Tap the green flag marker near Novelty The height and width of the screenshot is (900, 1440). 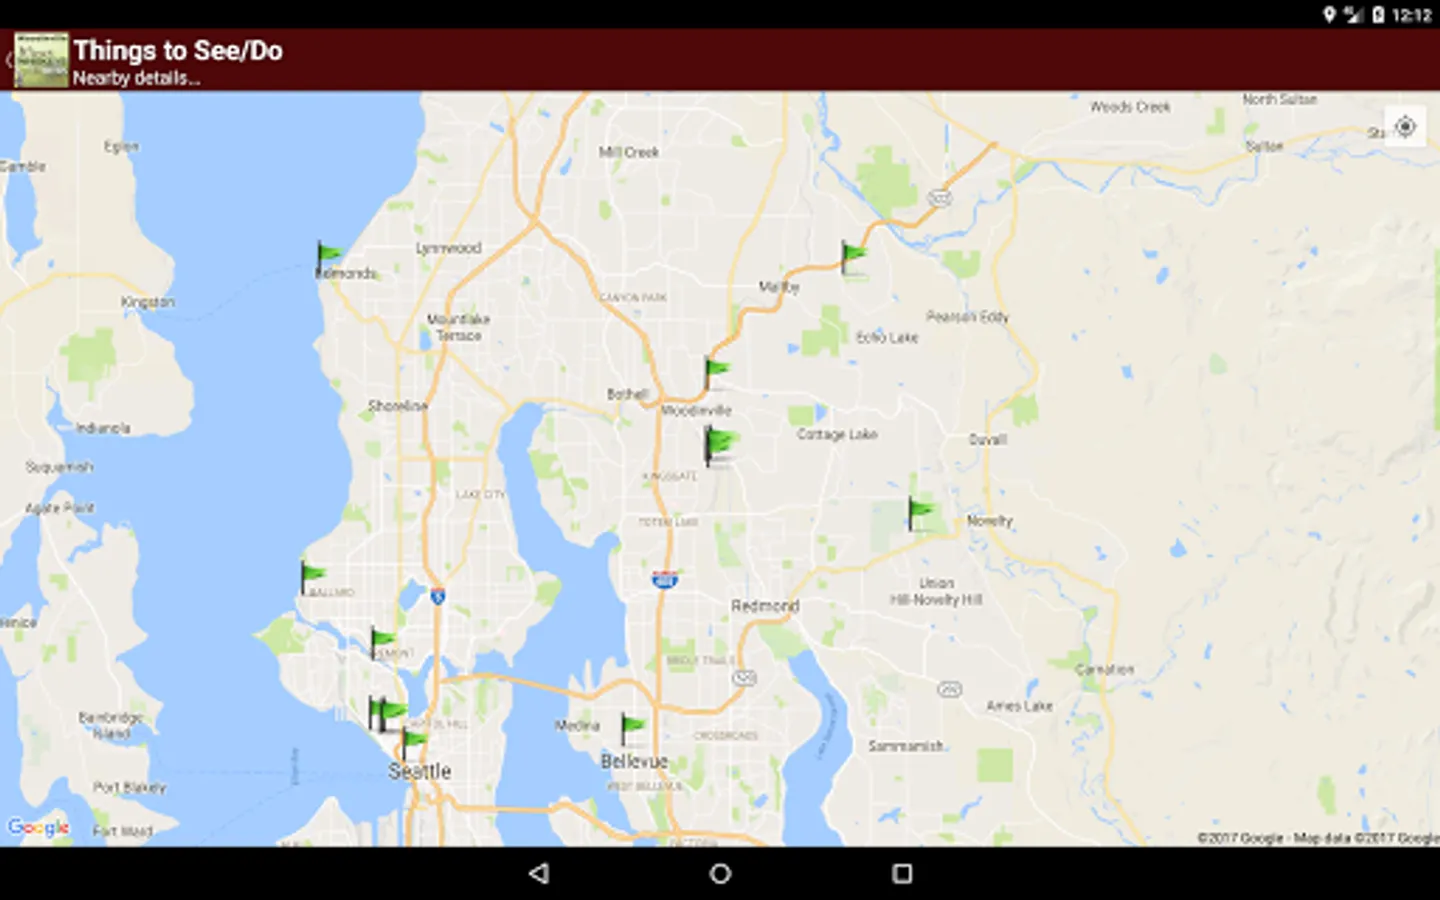(x=921, y=514)
